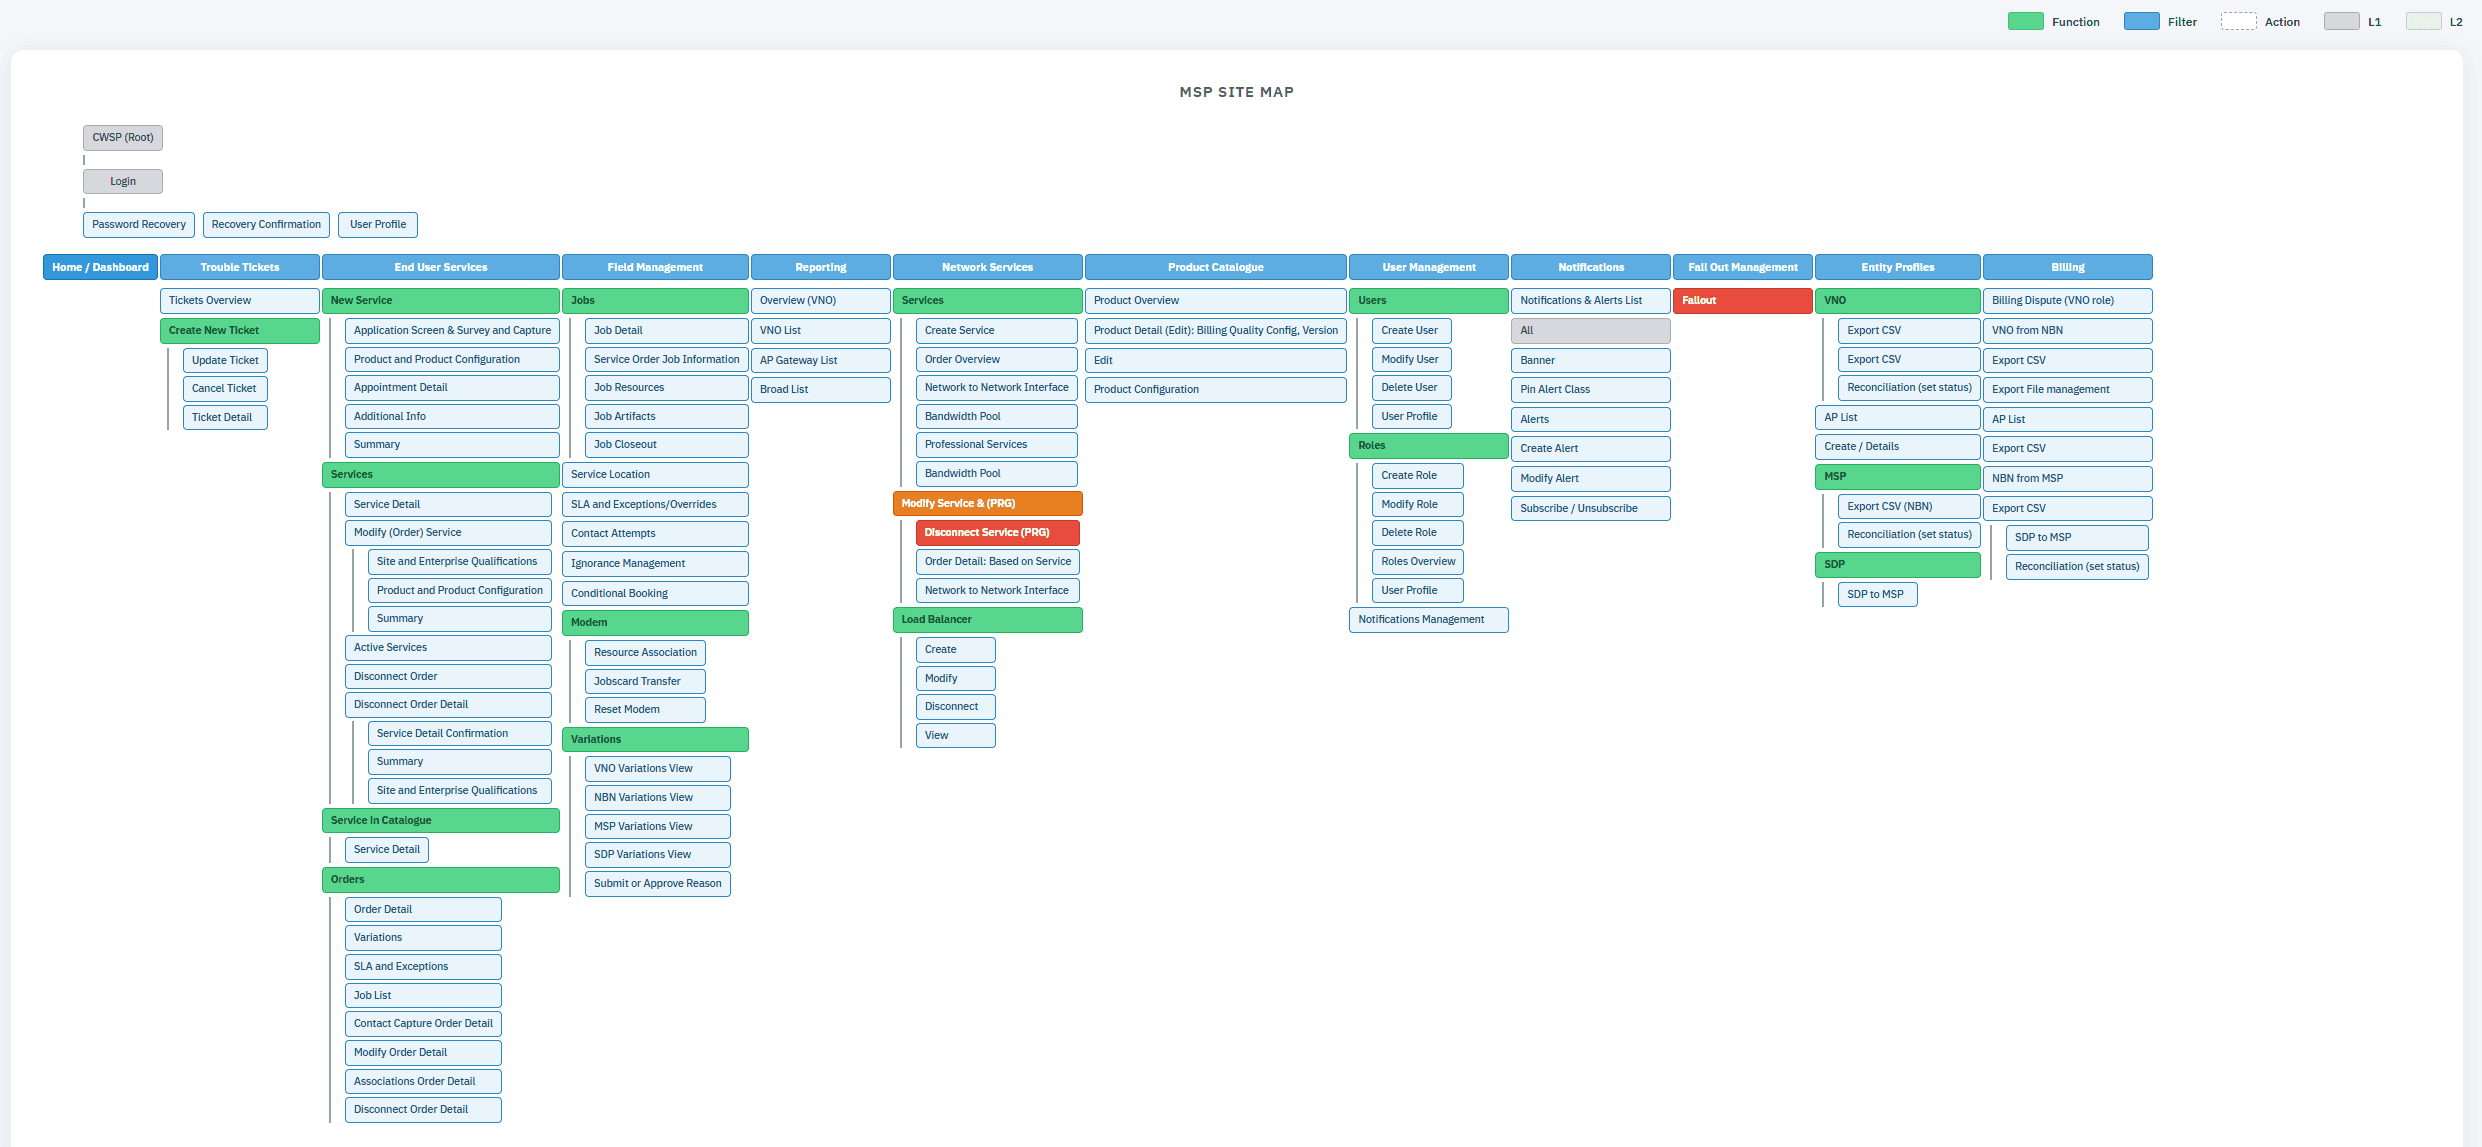
Task: Click the red Disconnect Service (PRG) box
Action: (x=997, y=532)
